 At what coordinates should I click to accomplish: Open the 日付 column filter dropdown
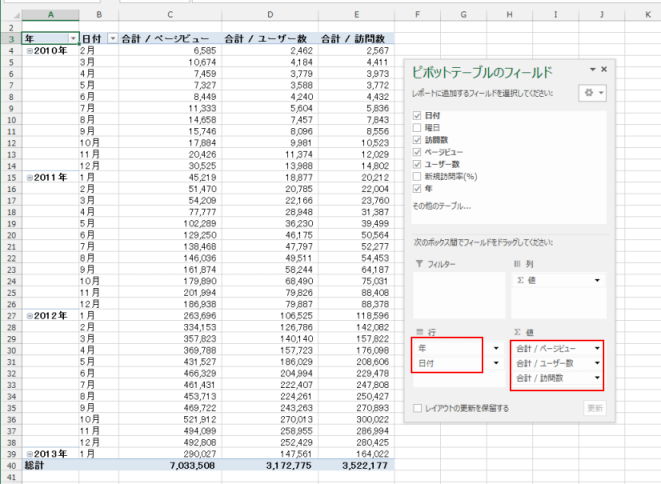coord(112,37)
